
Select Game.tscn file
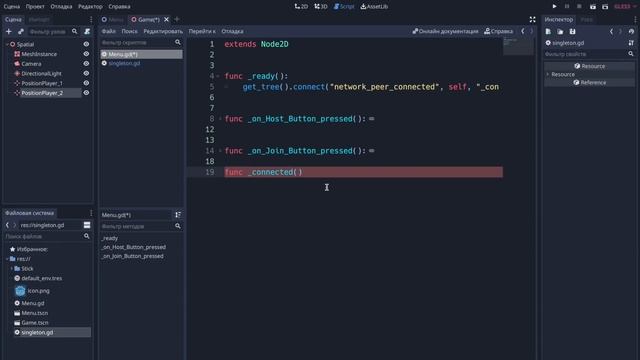(x=35, y=322)
